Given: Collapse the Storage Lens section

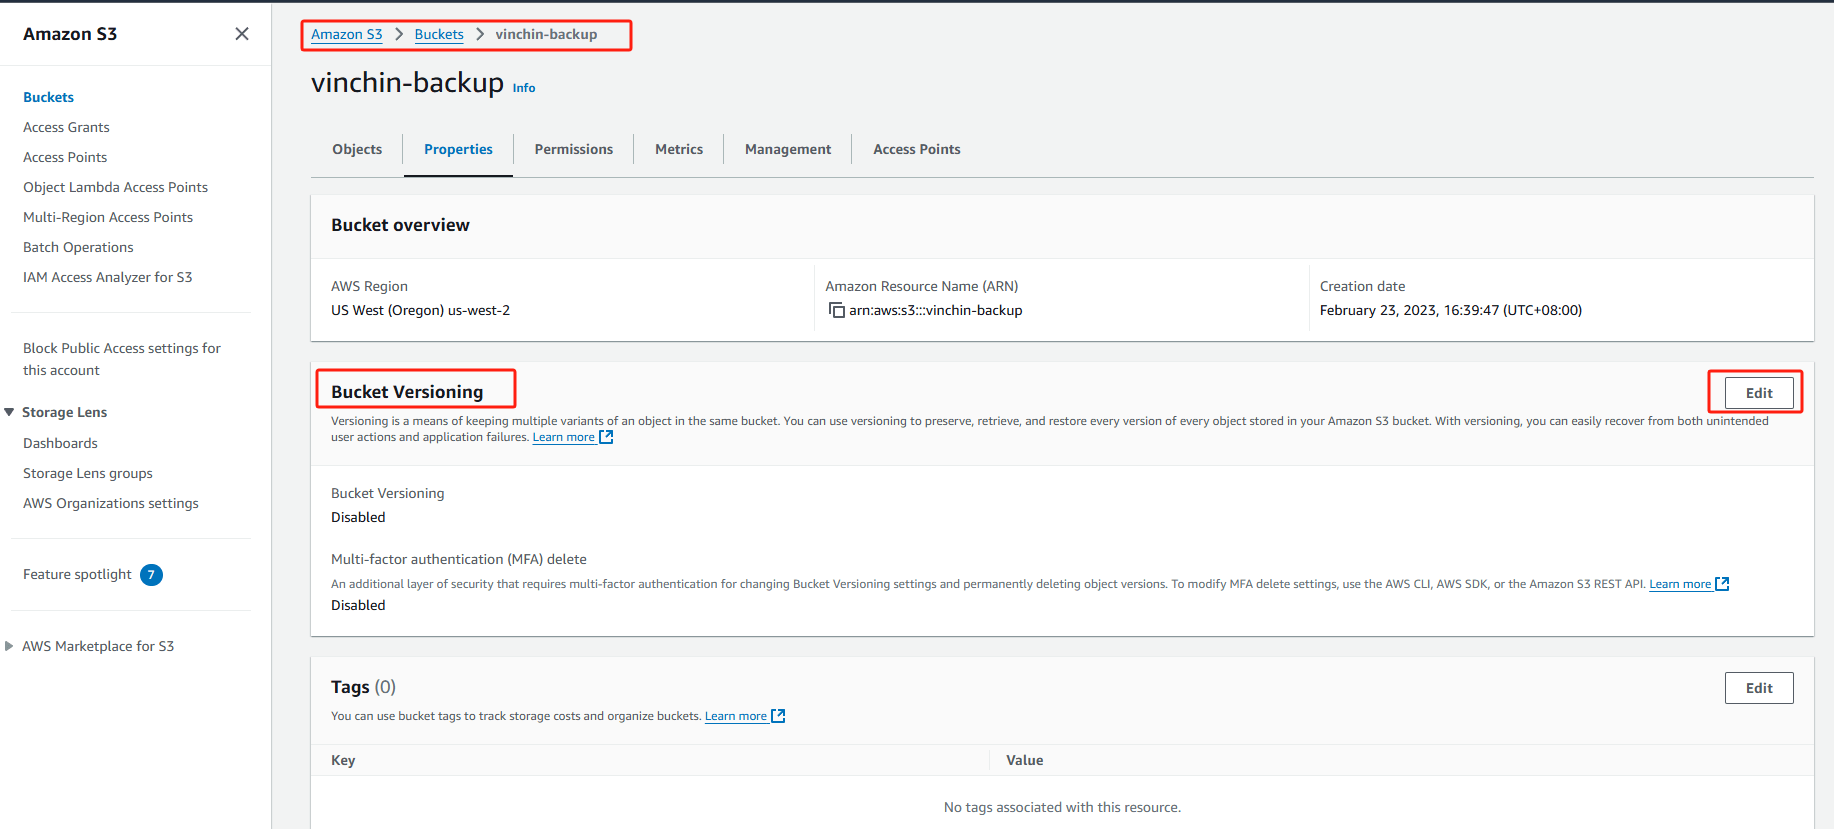Looking at the screenshot, I should [x=9, y=412].
